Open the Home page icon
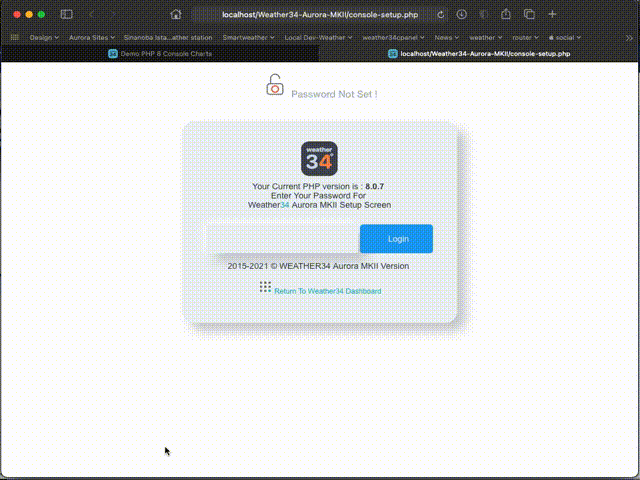The height and width of the screenshot is (480, 640). tap(176, 14)
